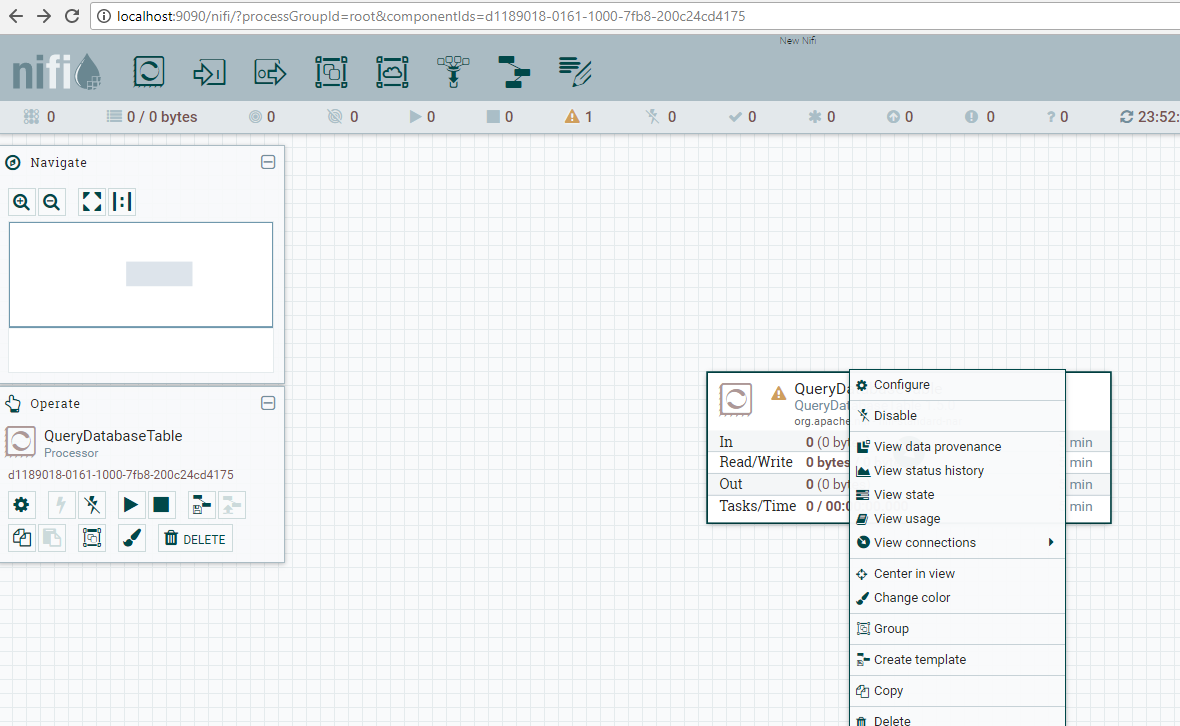
Task: Click the processor ID text in Operate panel
Action: [x=120, y=475]
